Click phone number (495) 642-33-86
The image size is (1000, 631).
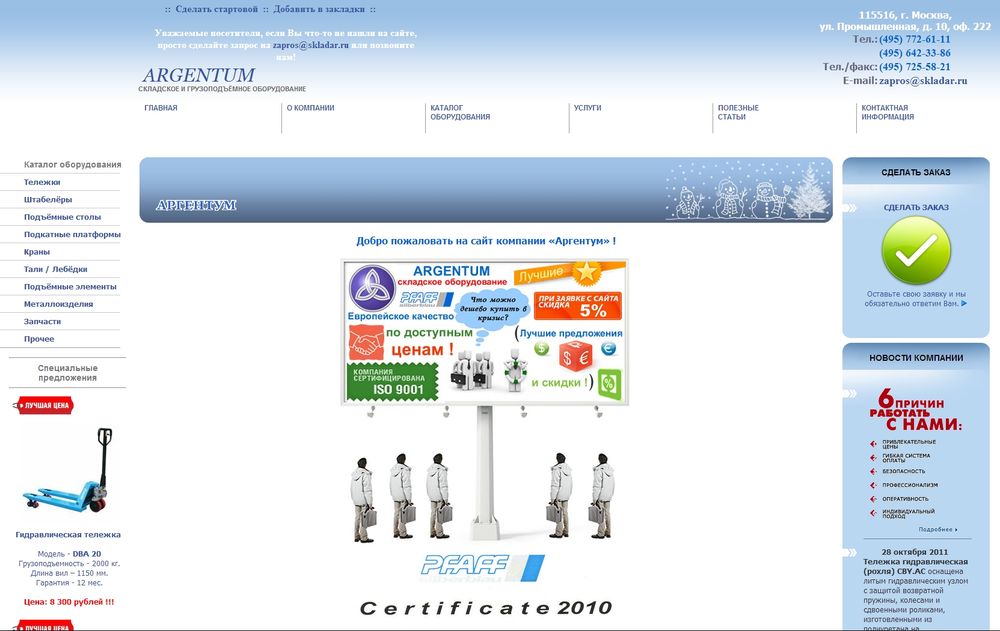coord(915,54)
